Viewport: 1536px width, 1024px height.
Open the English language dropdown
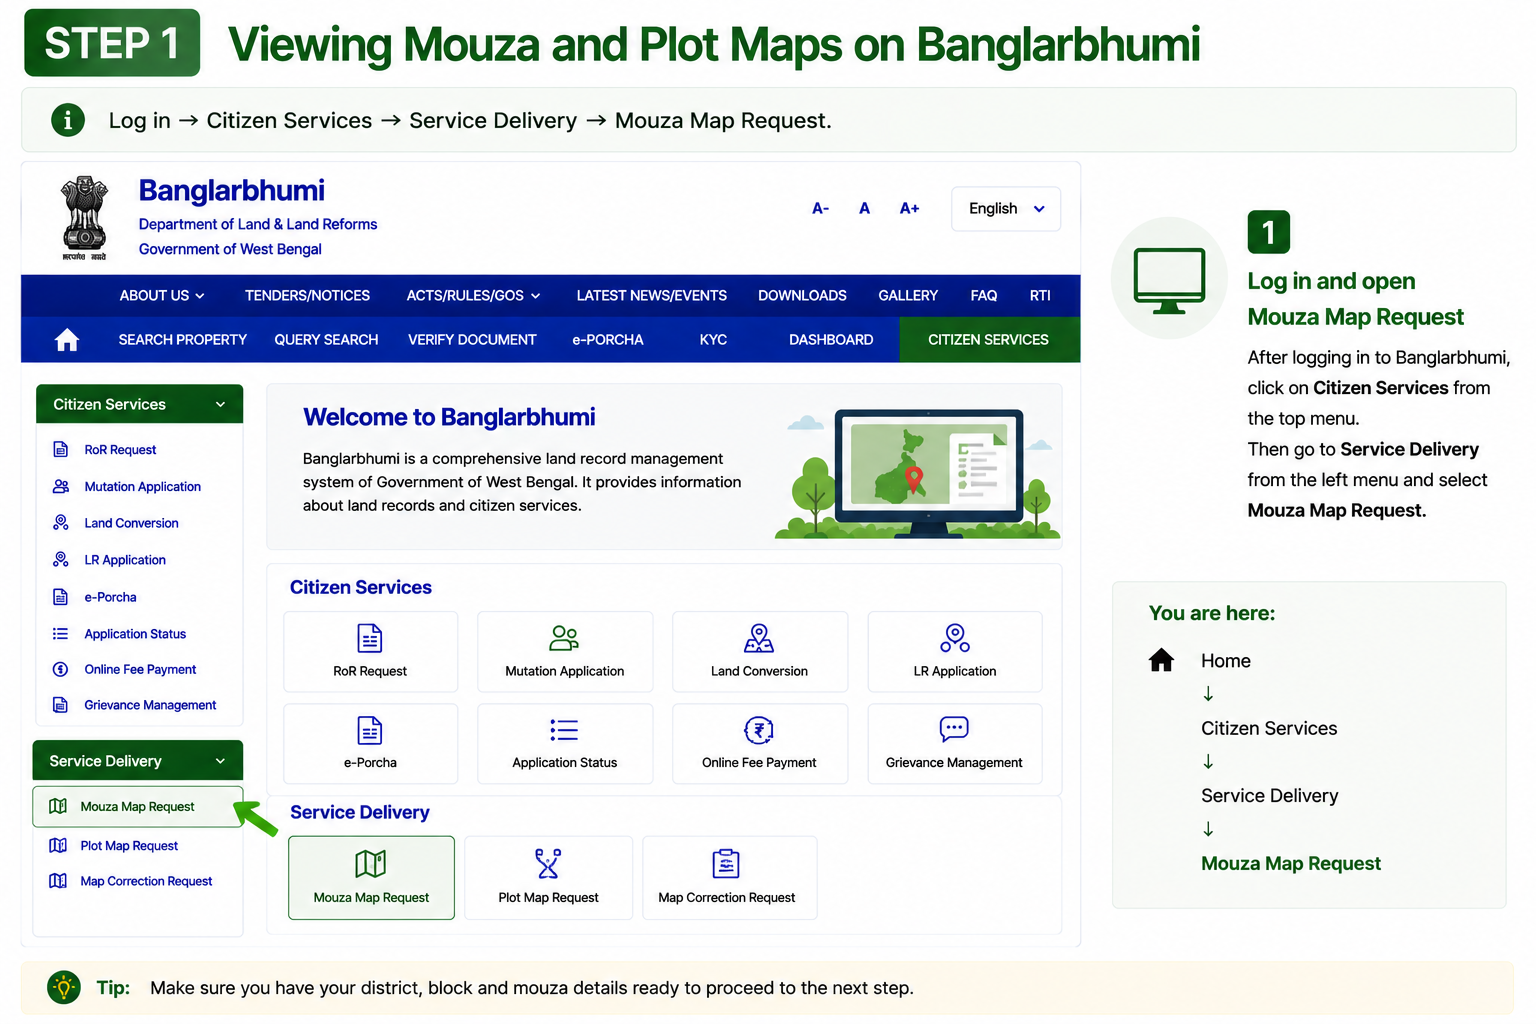[1006, 209]
